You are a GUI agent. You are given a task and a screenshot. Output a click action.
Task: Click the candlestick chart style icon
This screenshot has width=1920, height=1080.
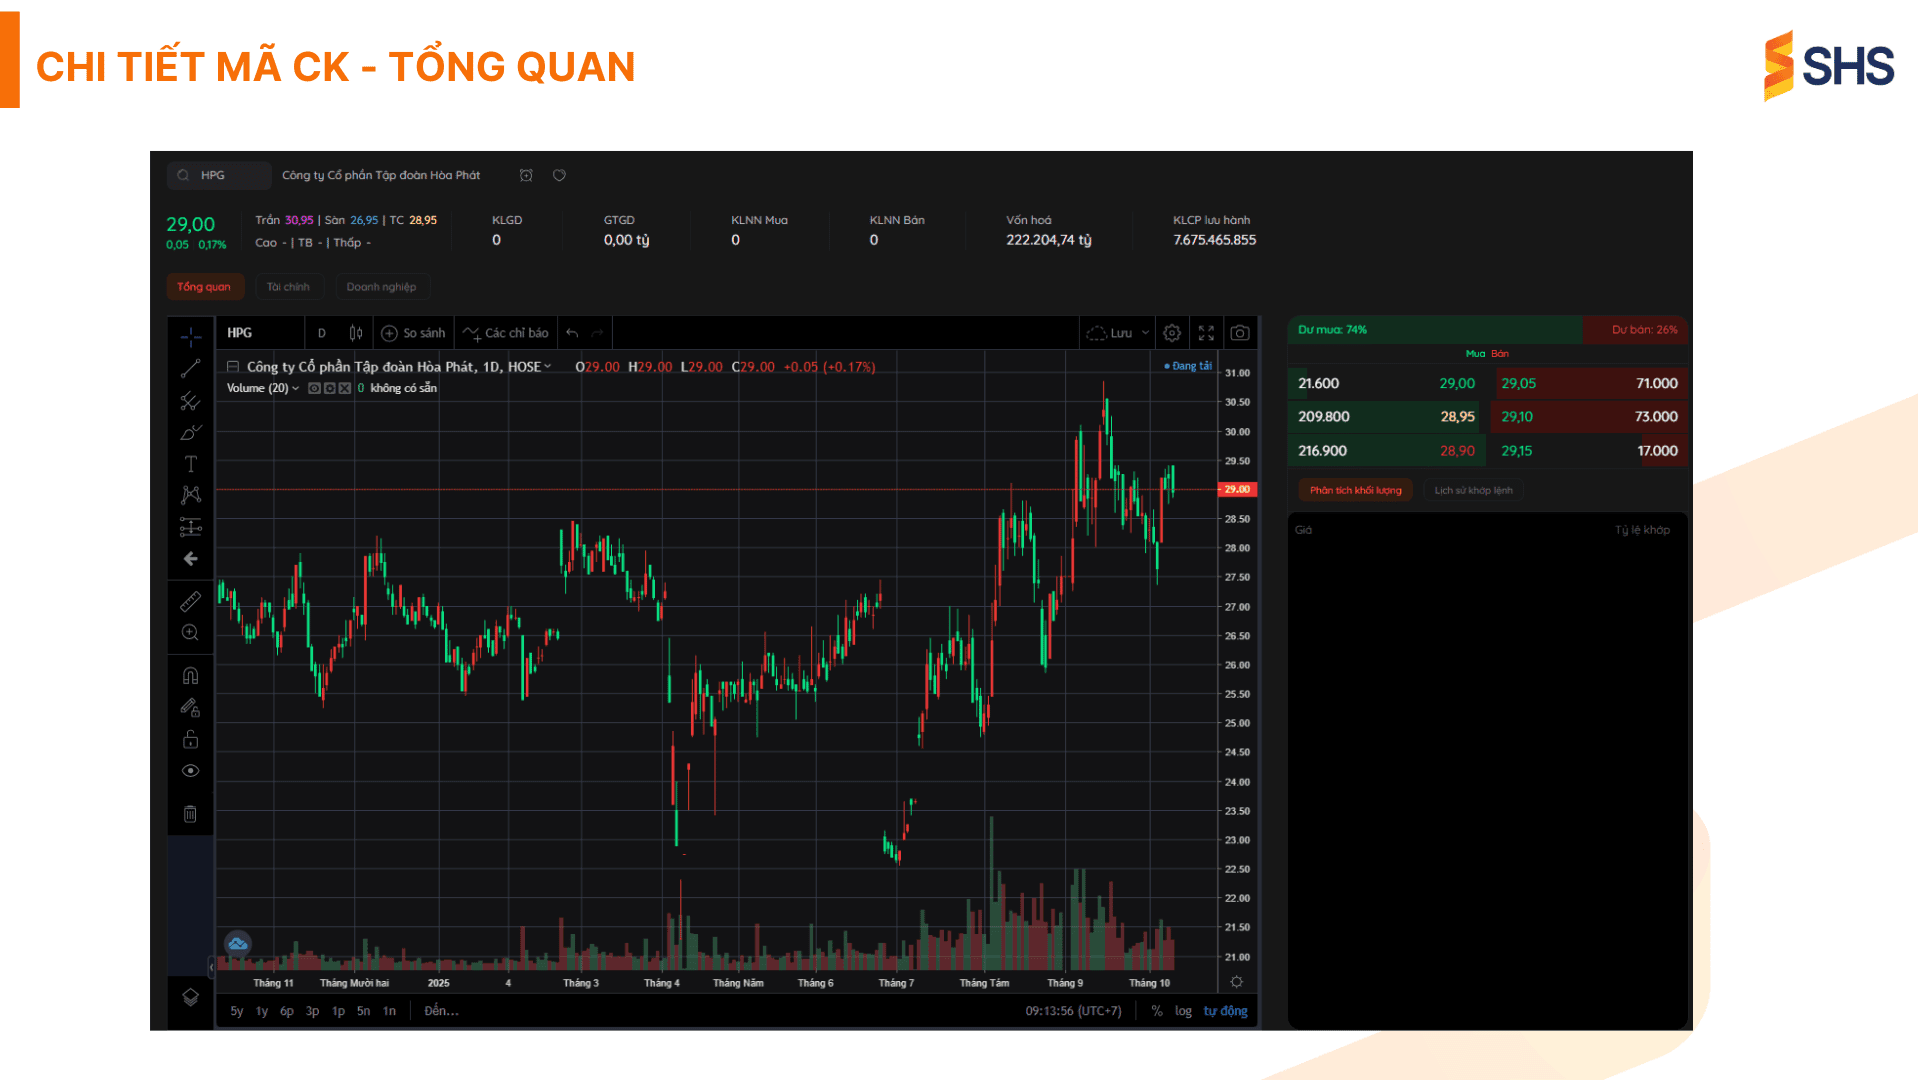[x=356, y=333]
